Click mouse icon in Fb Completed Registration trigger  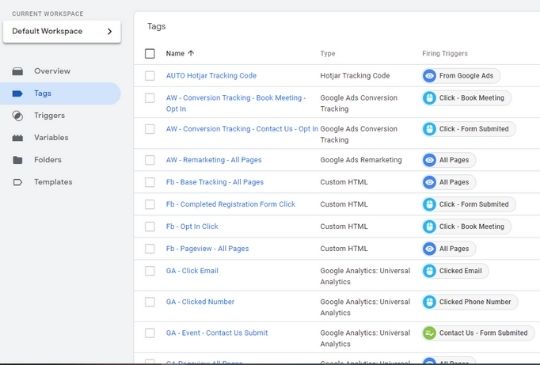point(429,205)
